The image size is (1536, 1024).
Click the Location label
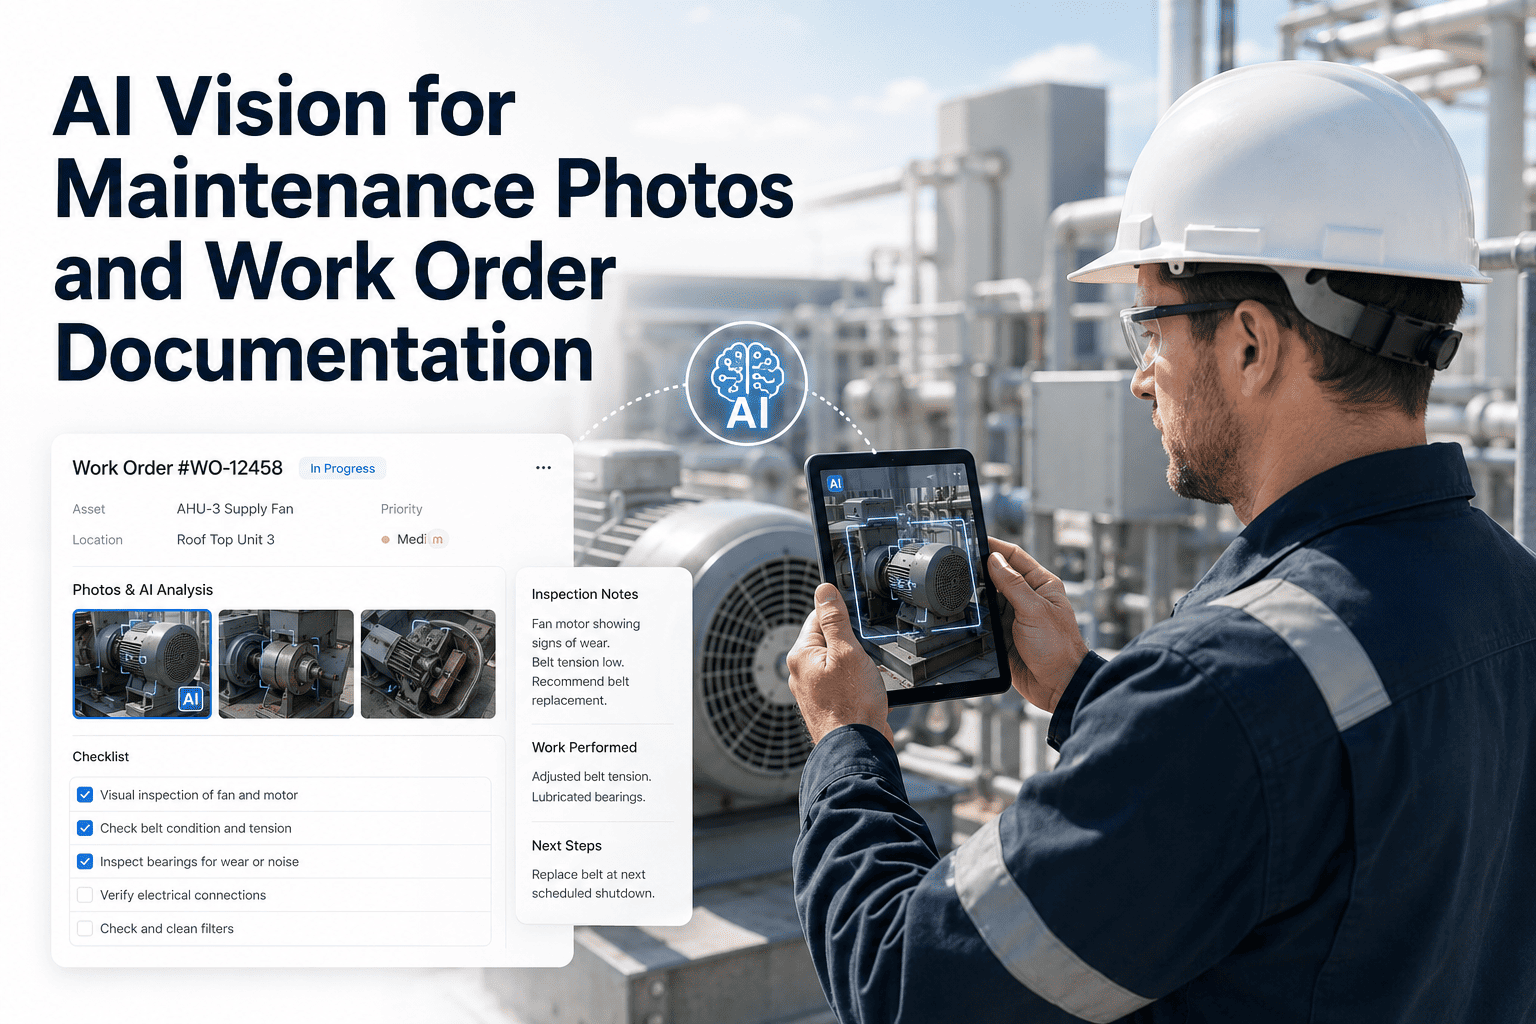pos(98,539)
